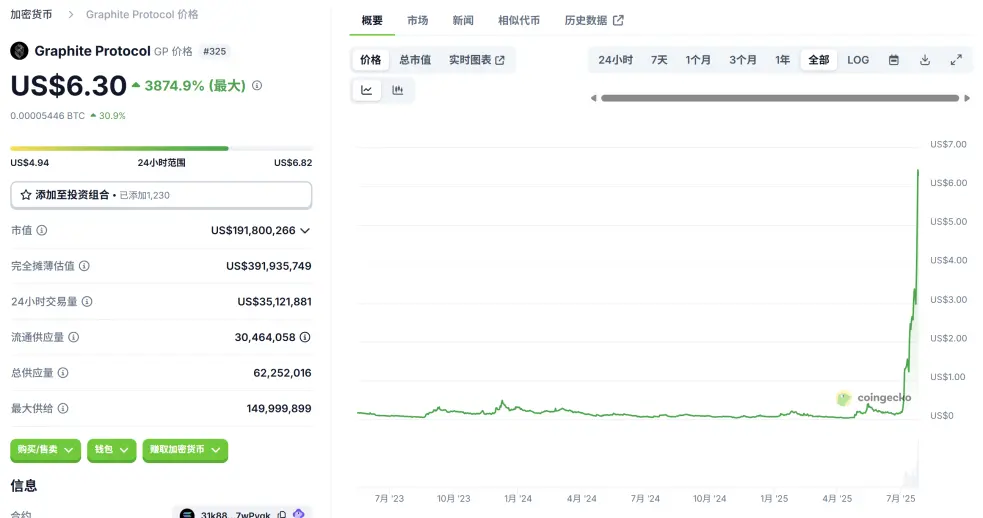The height and width of the screenshot is (518, 983).
Task: Click the download chart data icon
Action: [x=925, y=60]
